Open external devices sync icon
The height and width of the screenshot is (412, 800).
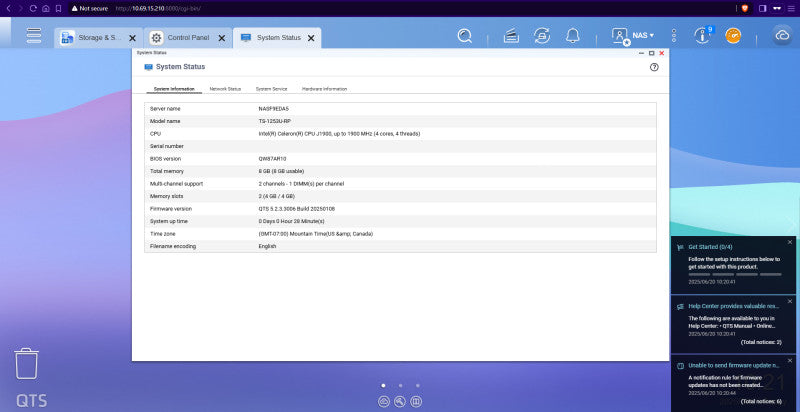542,36
